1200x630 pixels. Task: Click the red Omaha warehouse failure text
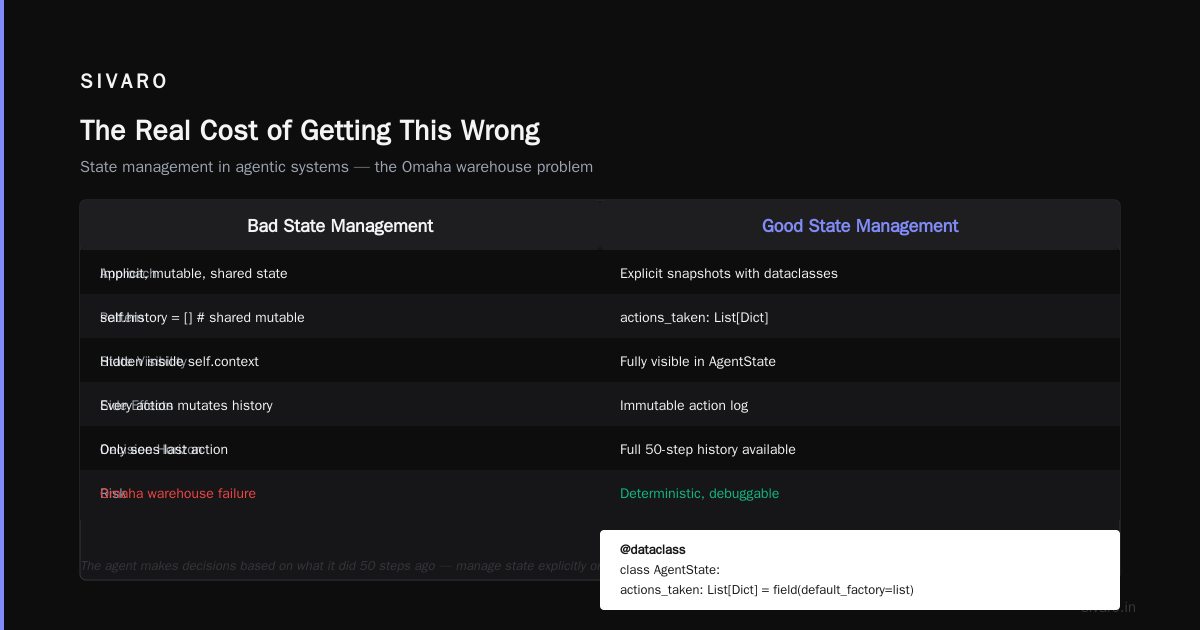[178, 493]
